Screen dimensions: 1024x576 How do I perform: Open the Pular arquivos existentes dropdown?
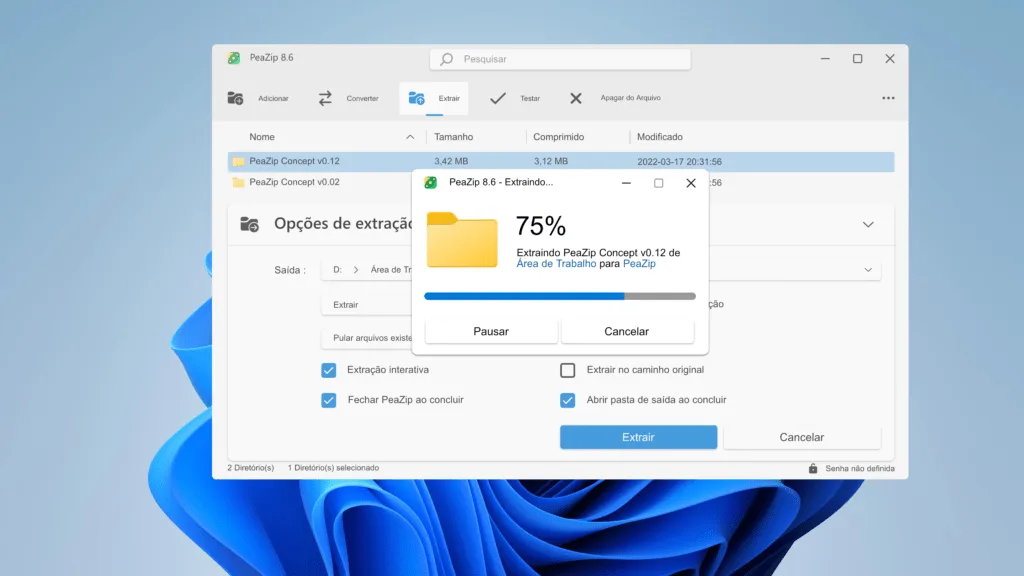[x=366, y=338]
